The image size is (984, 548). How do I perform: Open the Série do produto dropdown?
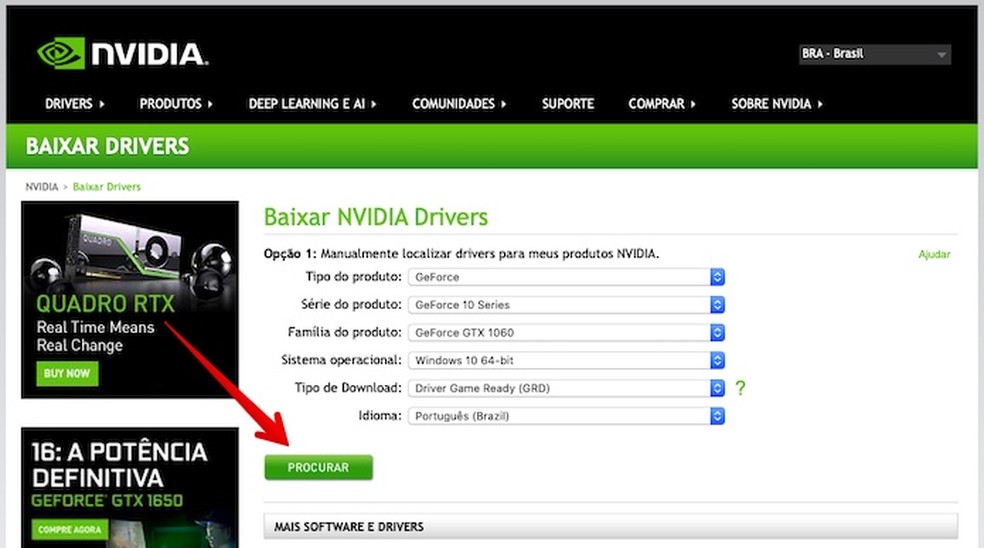[x=565, y=305]
